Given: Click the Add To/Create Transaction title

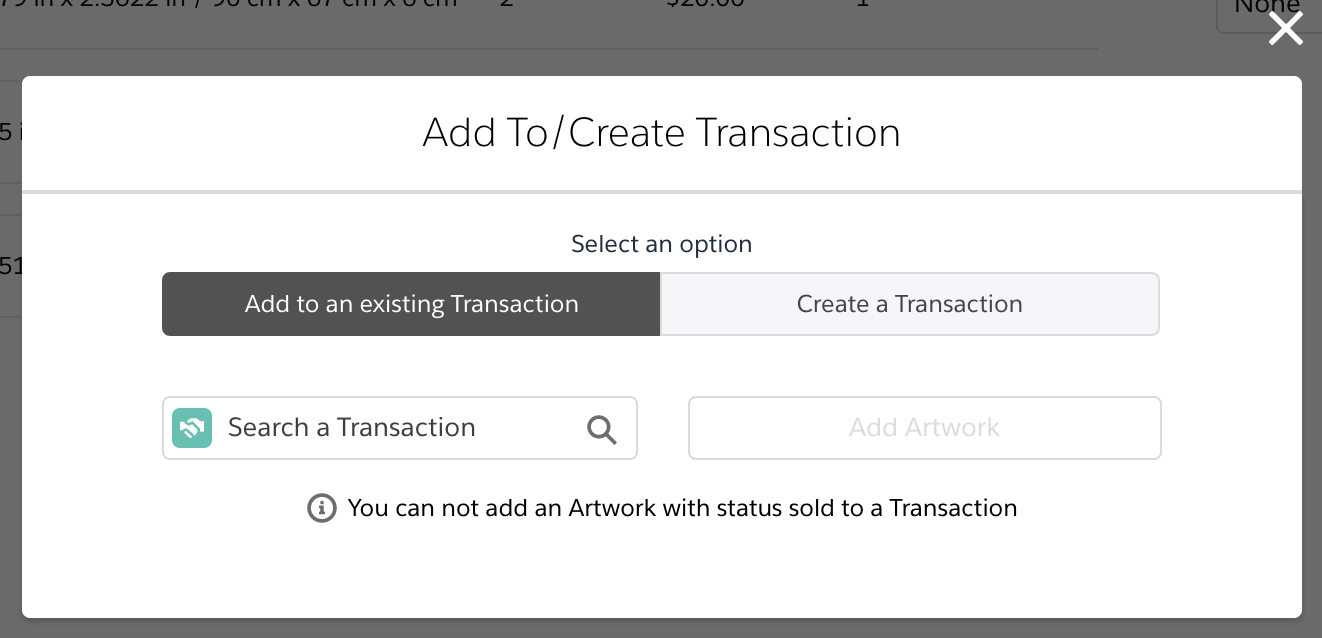Looking at the screenshot, I should [661, 132].
